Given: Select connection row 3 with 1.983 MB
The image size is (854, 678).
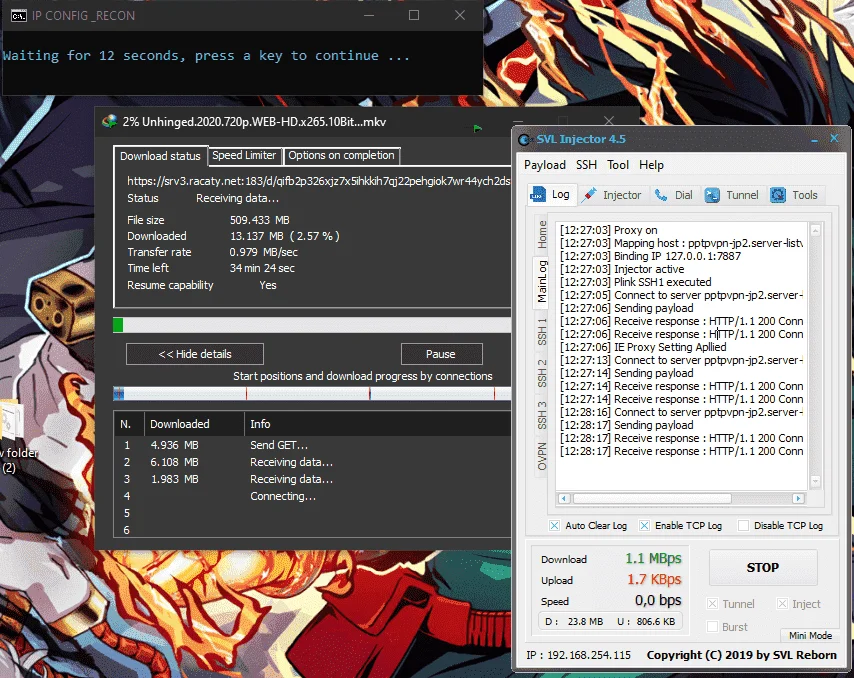Looking at the screenshot, I should click(312, 479).
